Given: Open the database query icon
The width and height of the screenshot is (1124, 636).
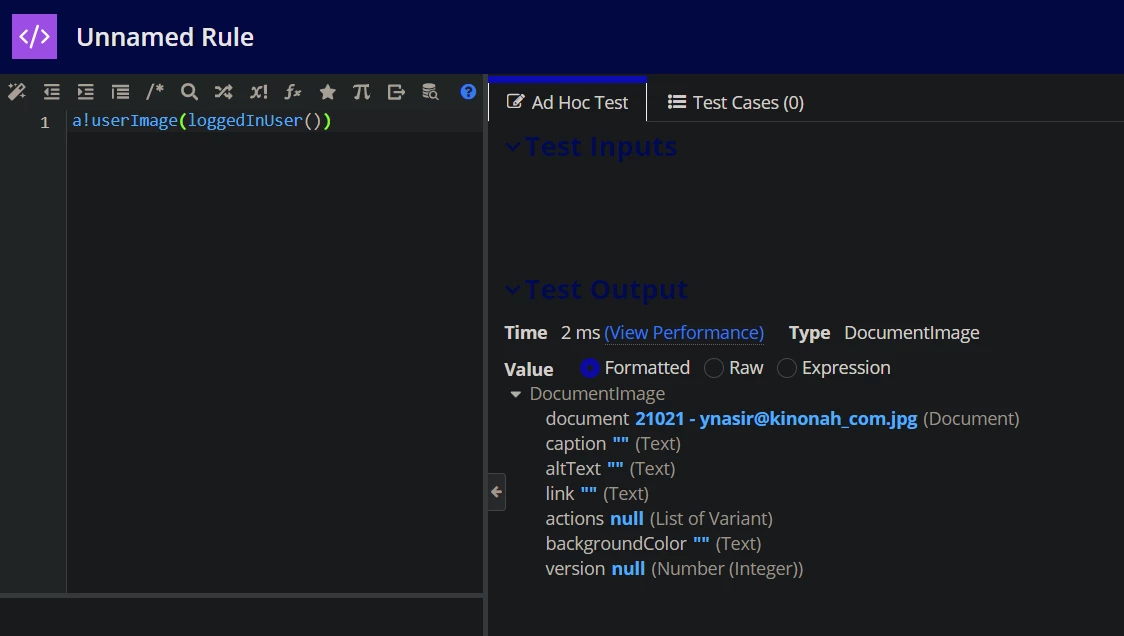Looking at the screenshot, I should pos(430,92).
